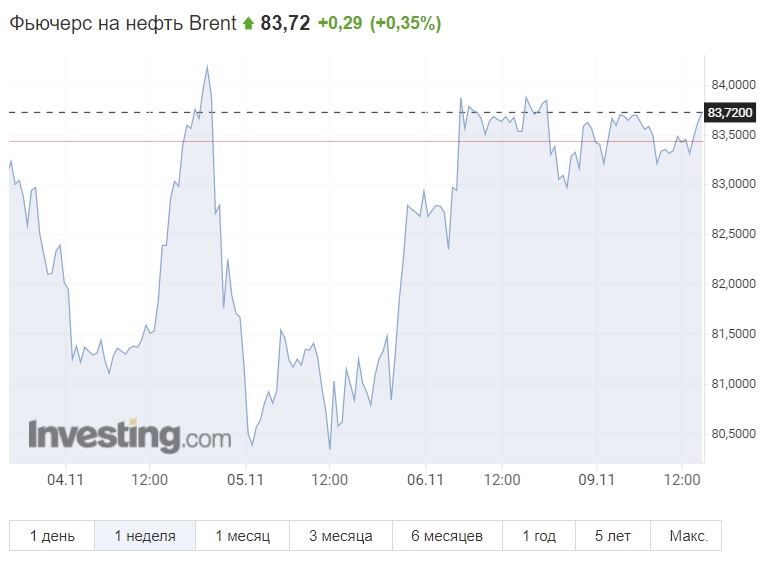
Task: Click the 80,5000 price axis label
Action: pyautogui.click(x=733, y=434)
